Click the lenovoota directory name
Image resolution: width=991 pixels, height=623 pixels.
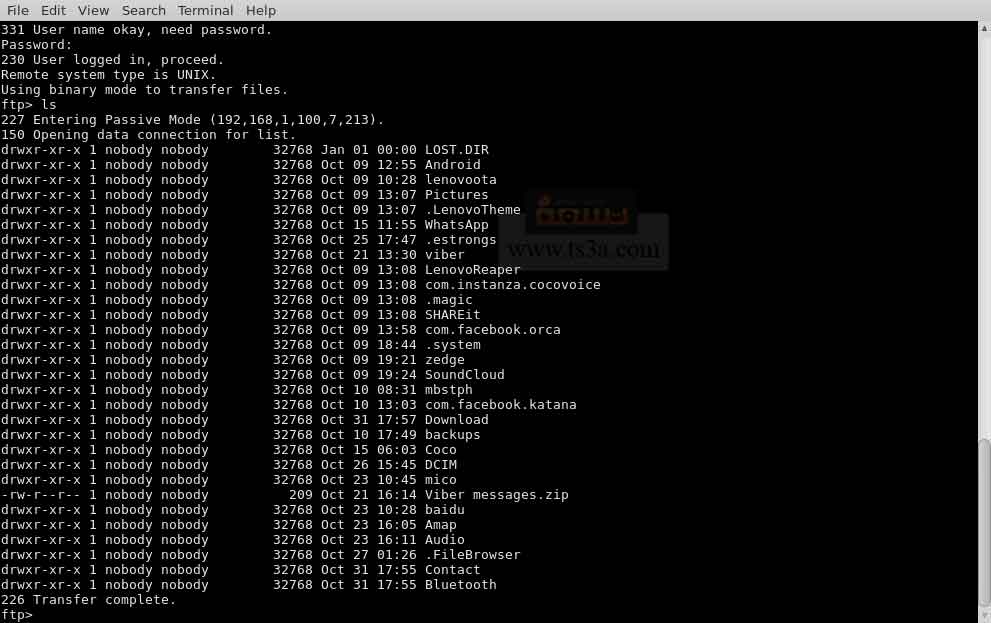click(461, 180)
